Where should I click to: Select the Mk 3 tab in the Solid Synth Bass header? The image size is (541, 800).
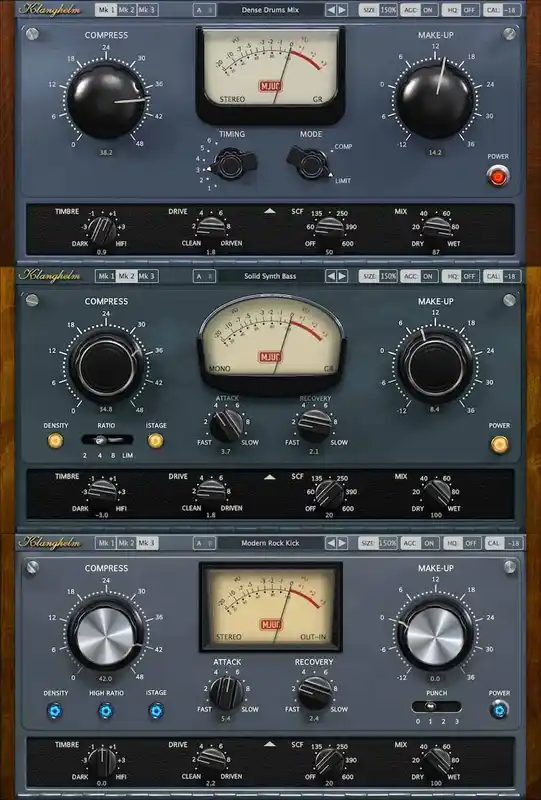tap(147, 276)
